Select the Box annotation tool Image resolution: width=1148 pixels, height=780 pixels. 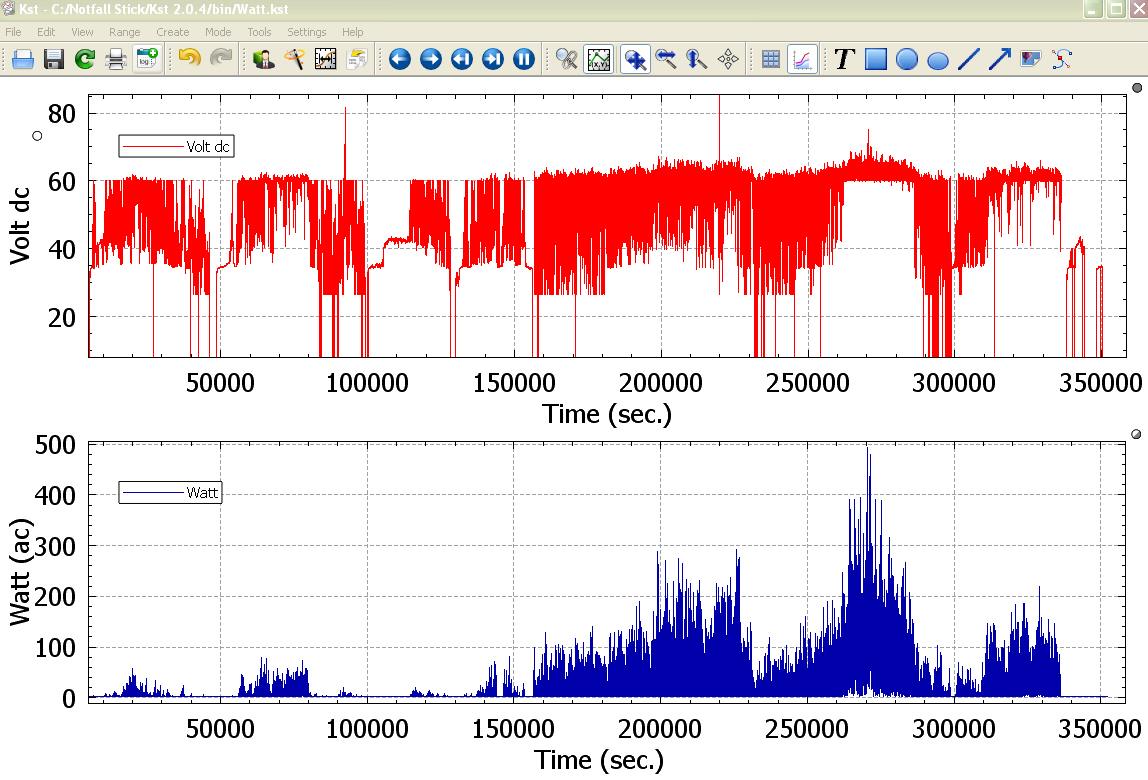click(876, 59)
